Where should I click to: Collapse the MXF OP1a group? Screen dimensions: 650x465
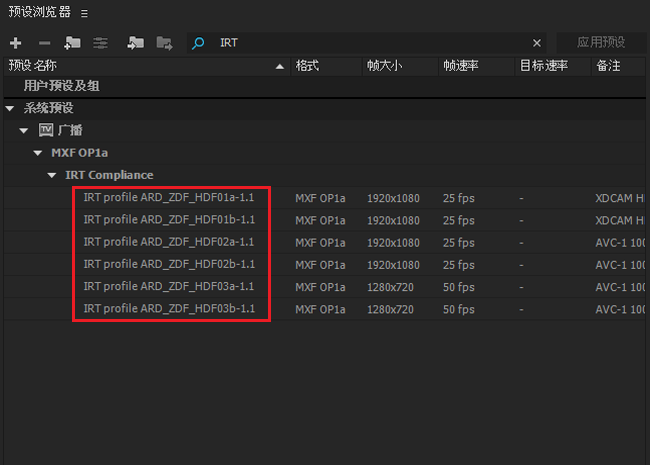pyautogui.click(x=38, y=153)
